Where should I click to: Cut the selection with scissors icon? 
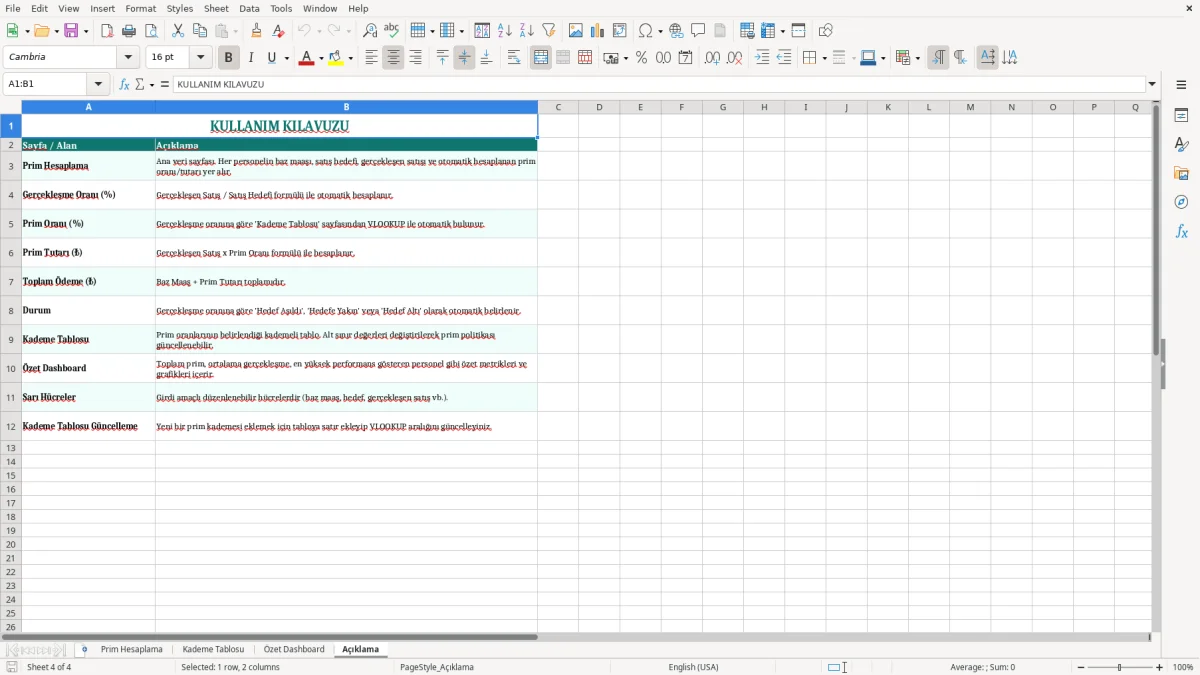tap(178, 31)
